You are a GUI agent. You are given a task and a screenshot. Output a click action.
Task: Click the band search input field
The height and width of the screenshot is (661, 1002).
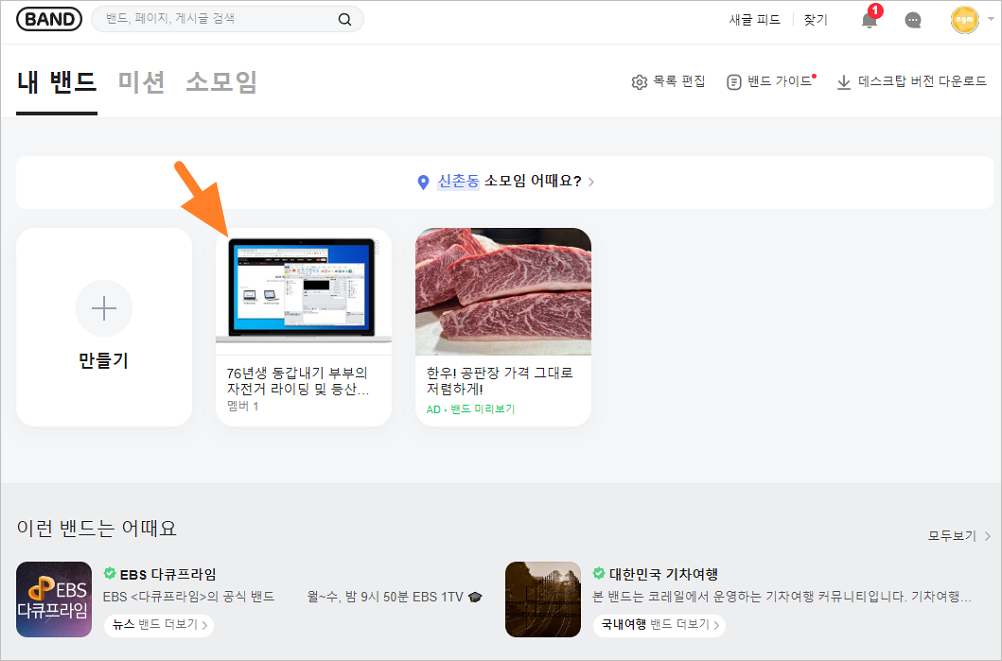pos(200,19)
